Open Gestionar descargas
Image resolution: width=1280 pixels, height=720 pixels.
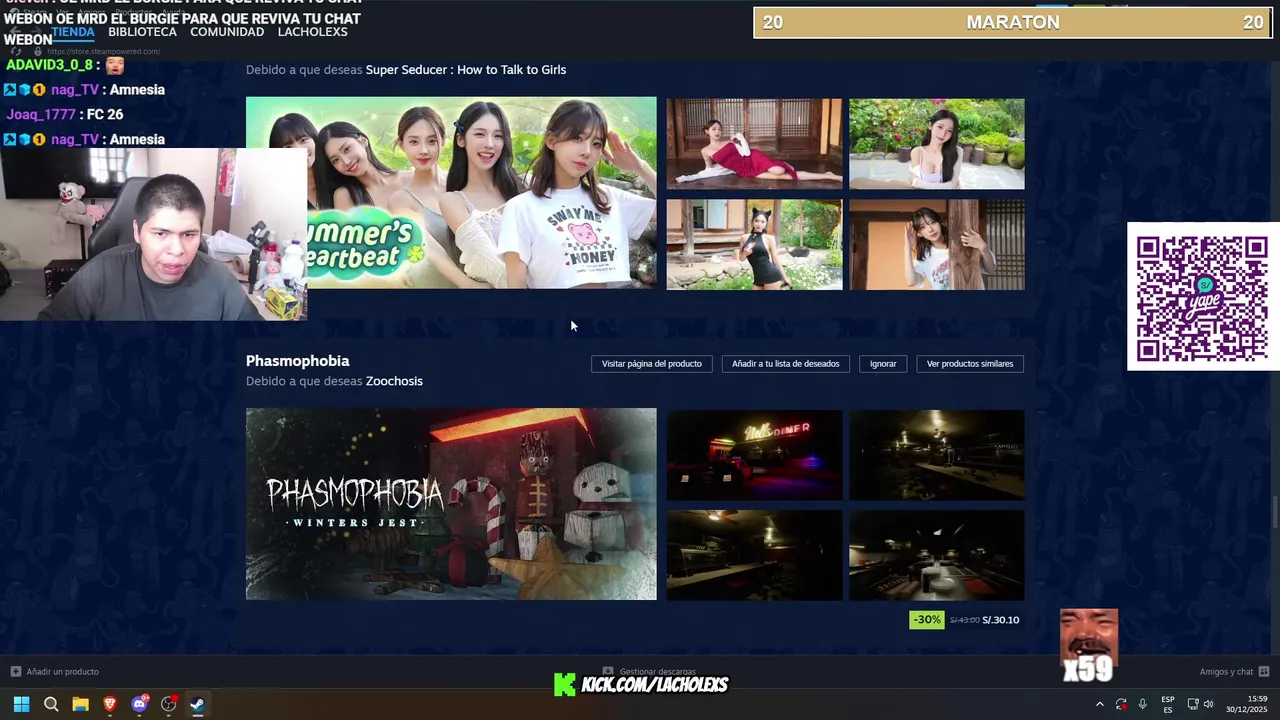pyautogui.click(x=657, y=672)
